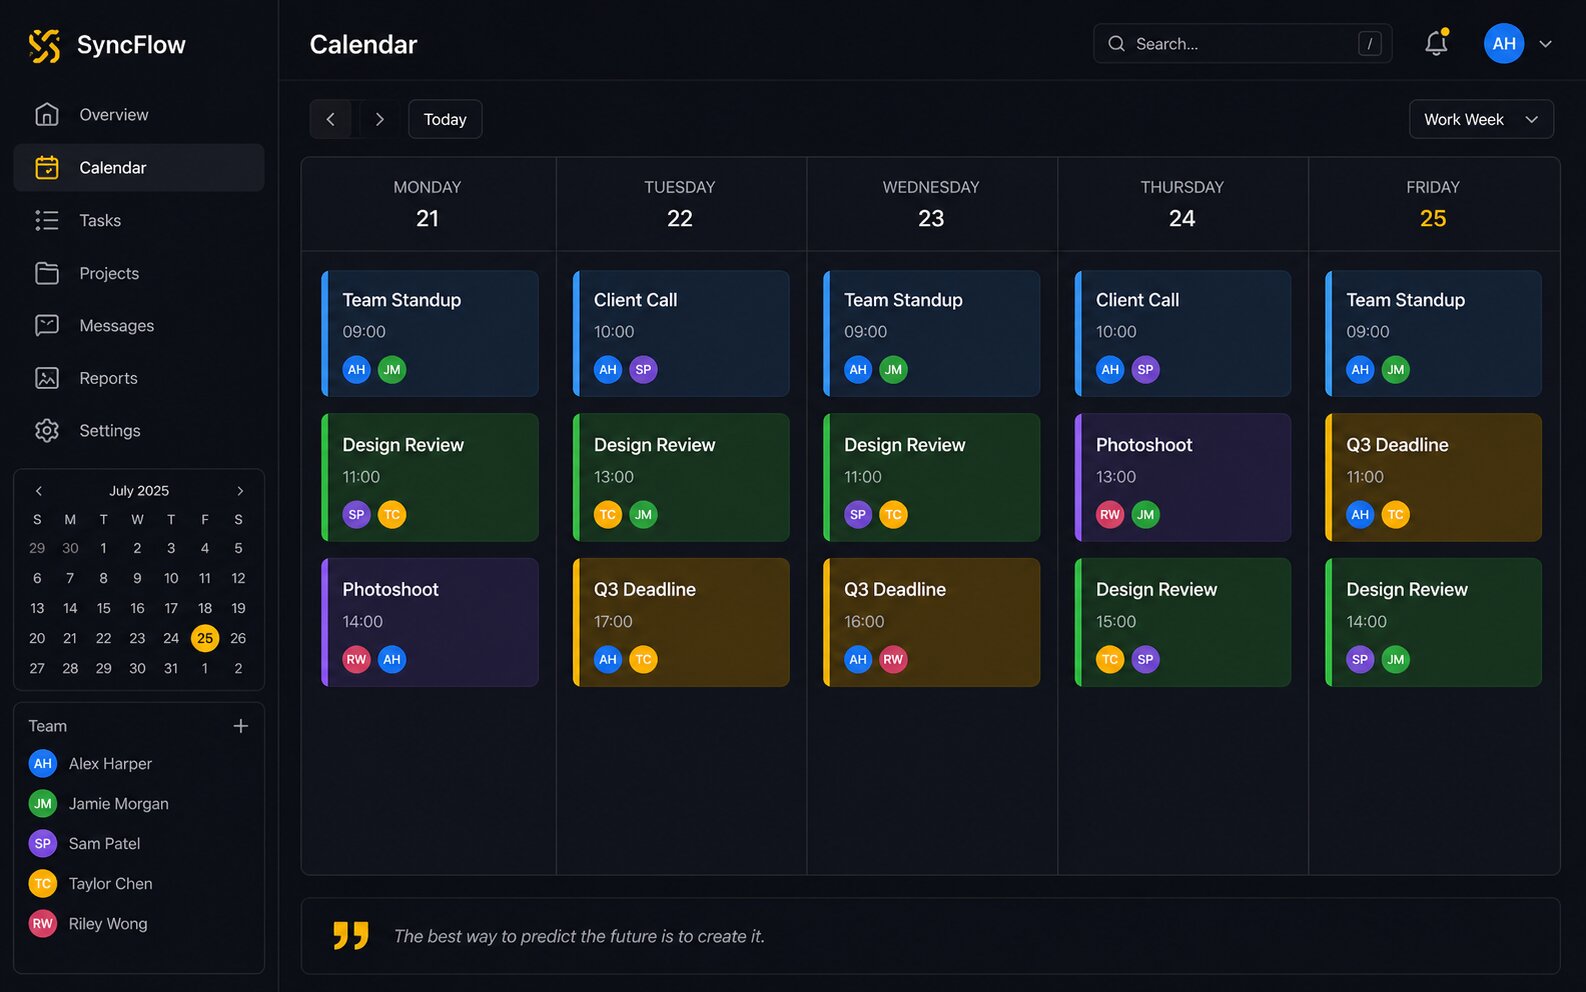
Task: Open Messages from the sidebar
Action: (117, 325)
